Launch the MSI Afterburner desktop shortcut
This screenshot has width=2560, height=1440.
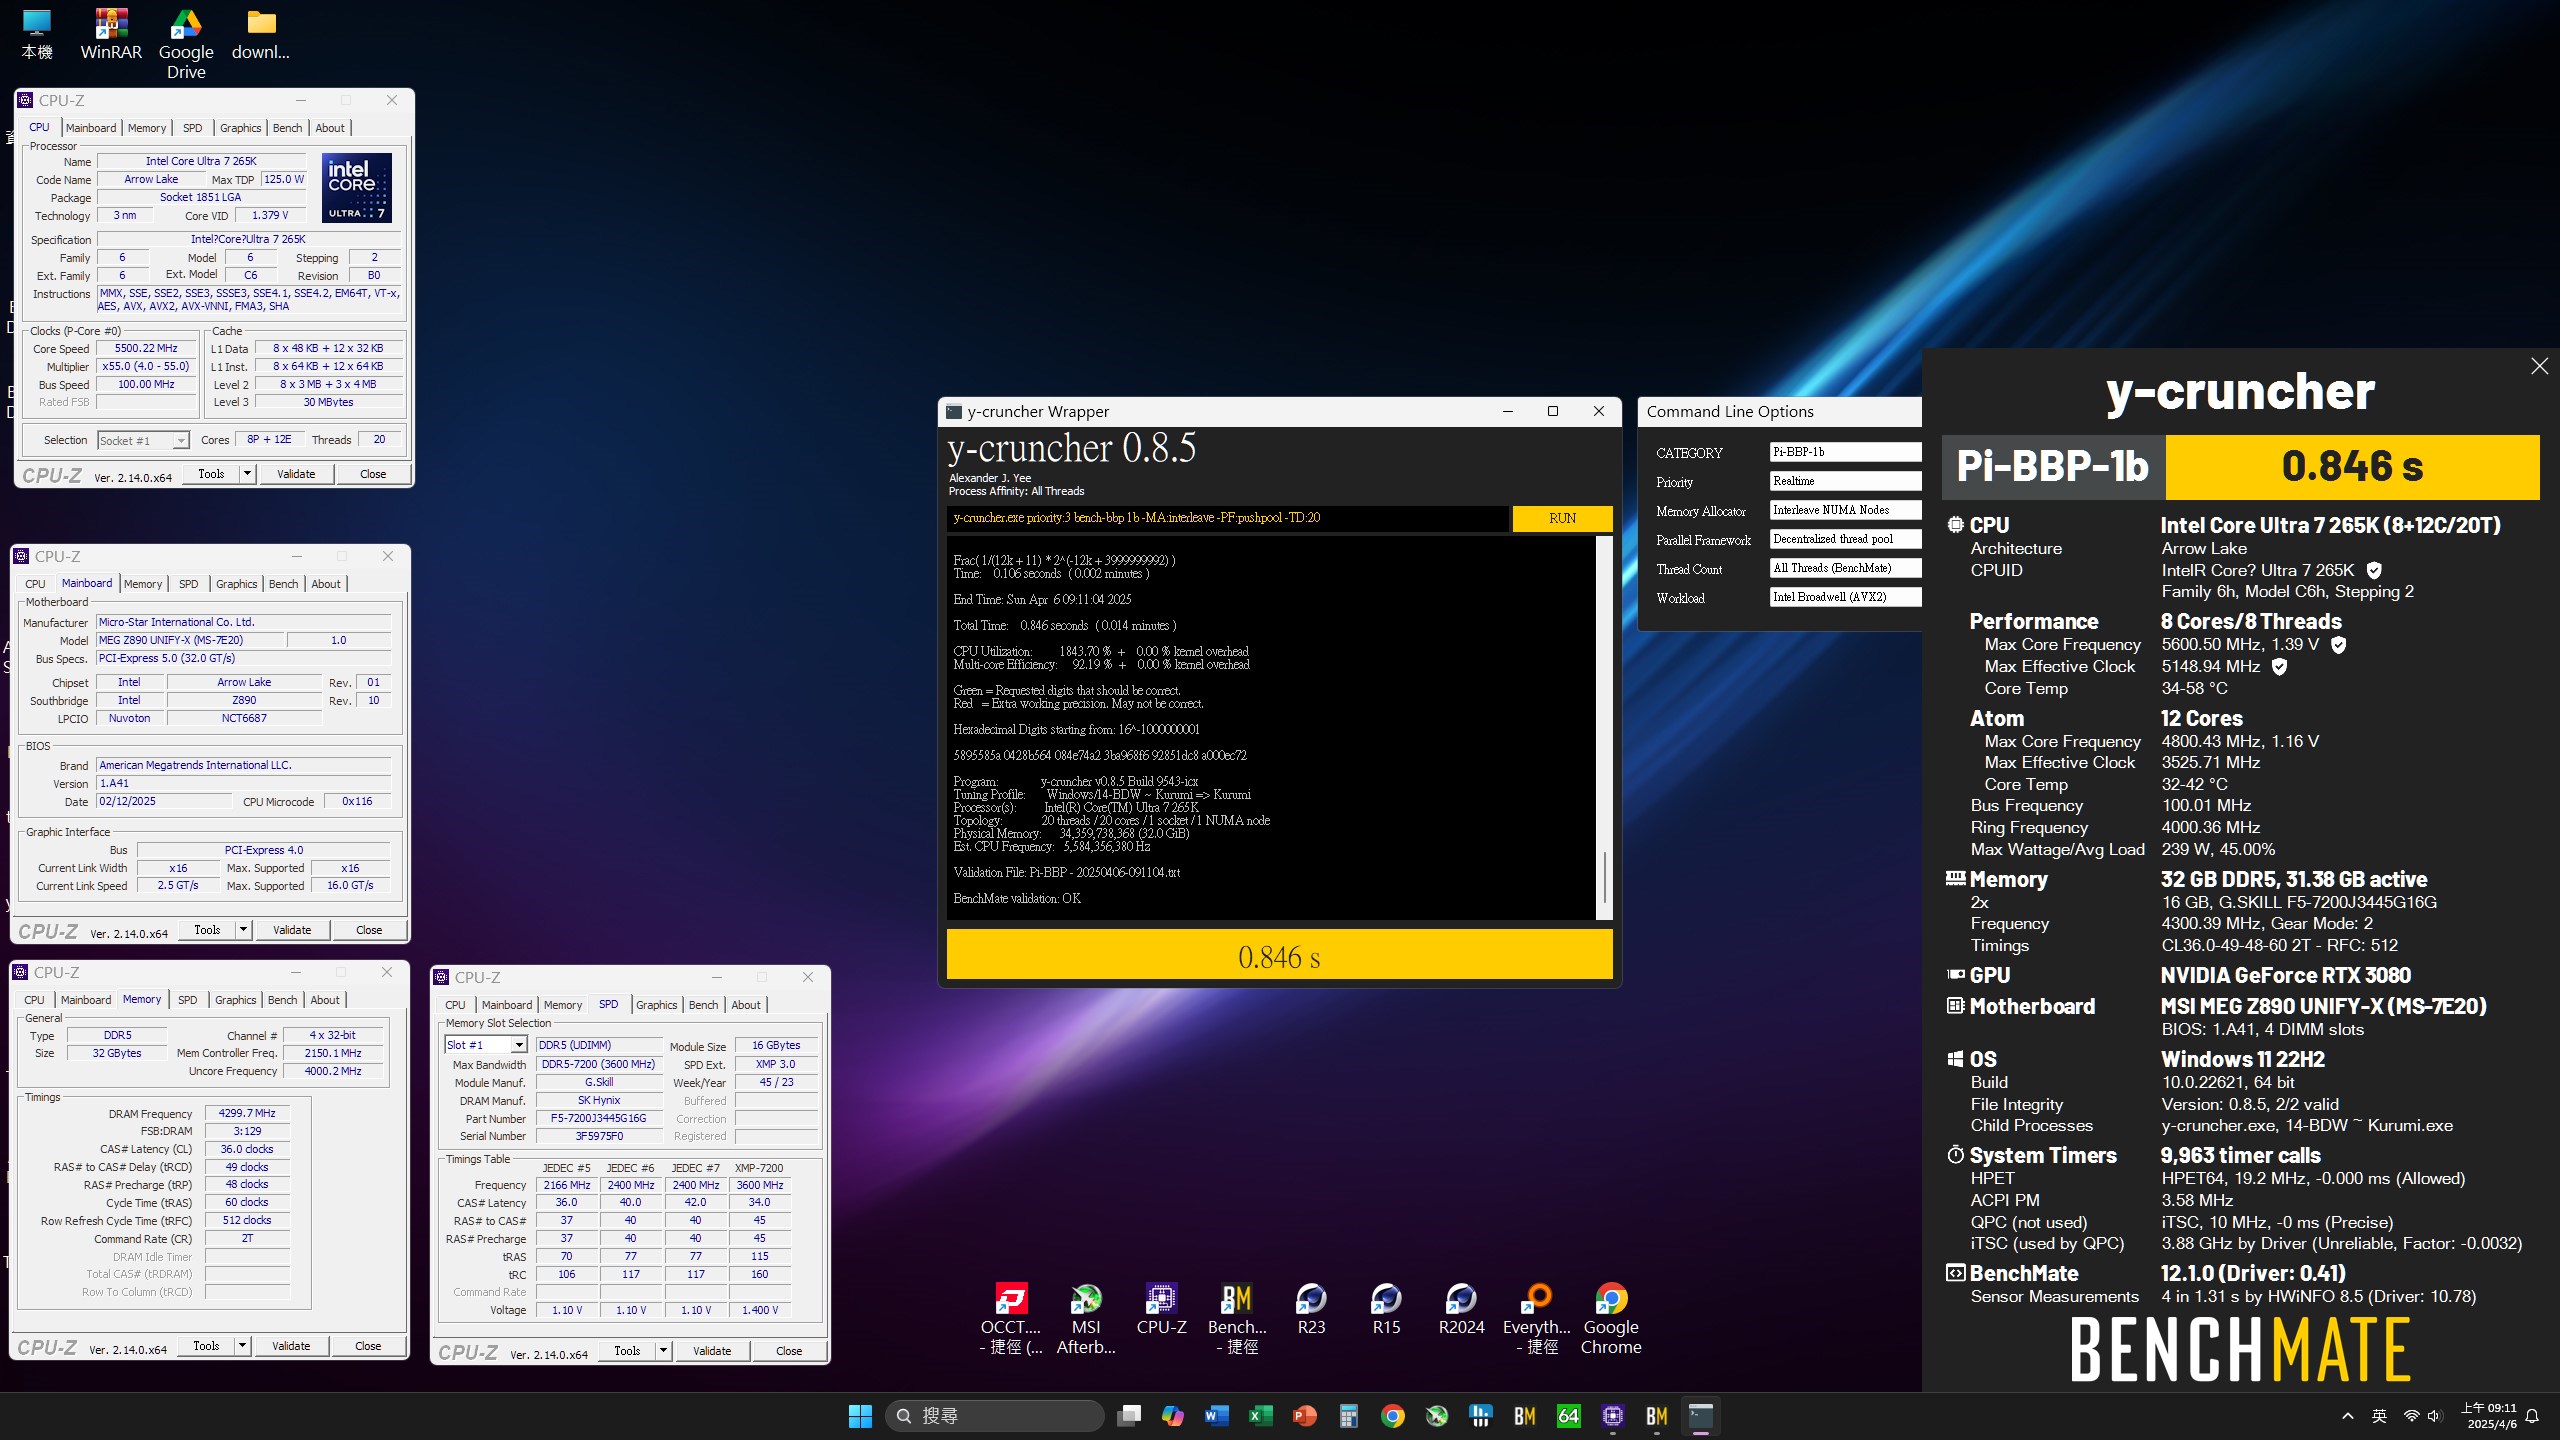click(1086, 1319)
